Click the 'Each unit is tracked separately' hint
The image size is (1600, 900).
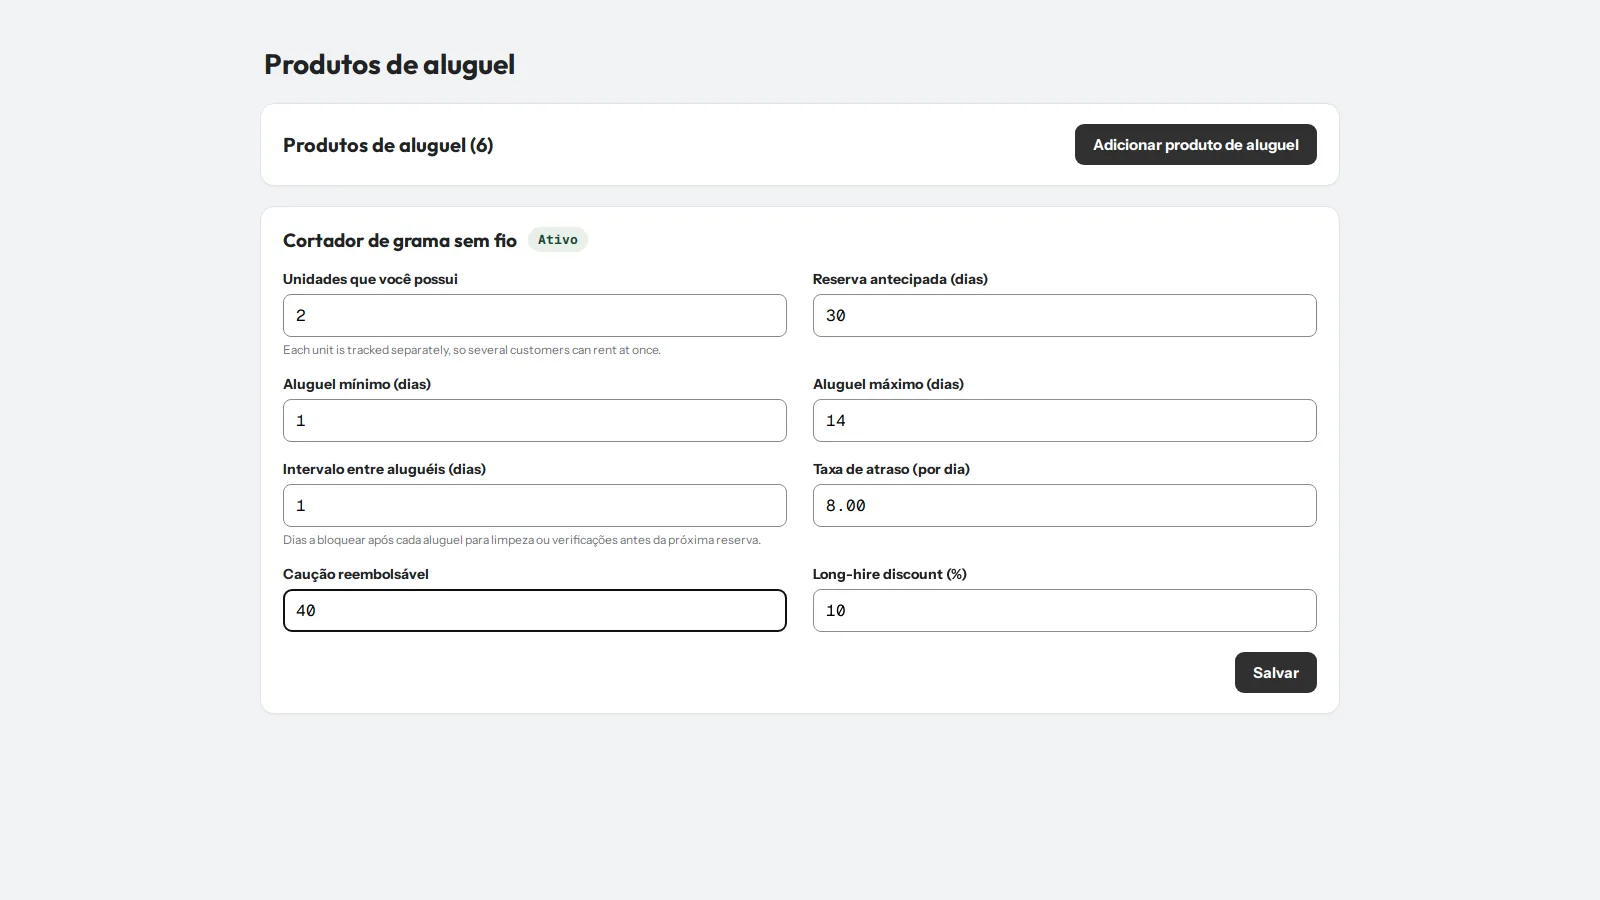(x=472, y=350)
